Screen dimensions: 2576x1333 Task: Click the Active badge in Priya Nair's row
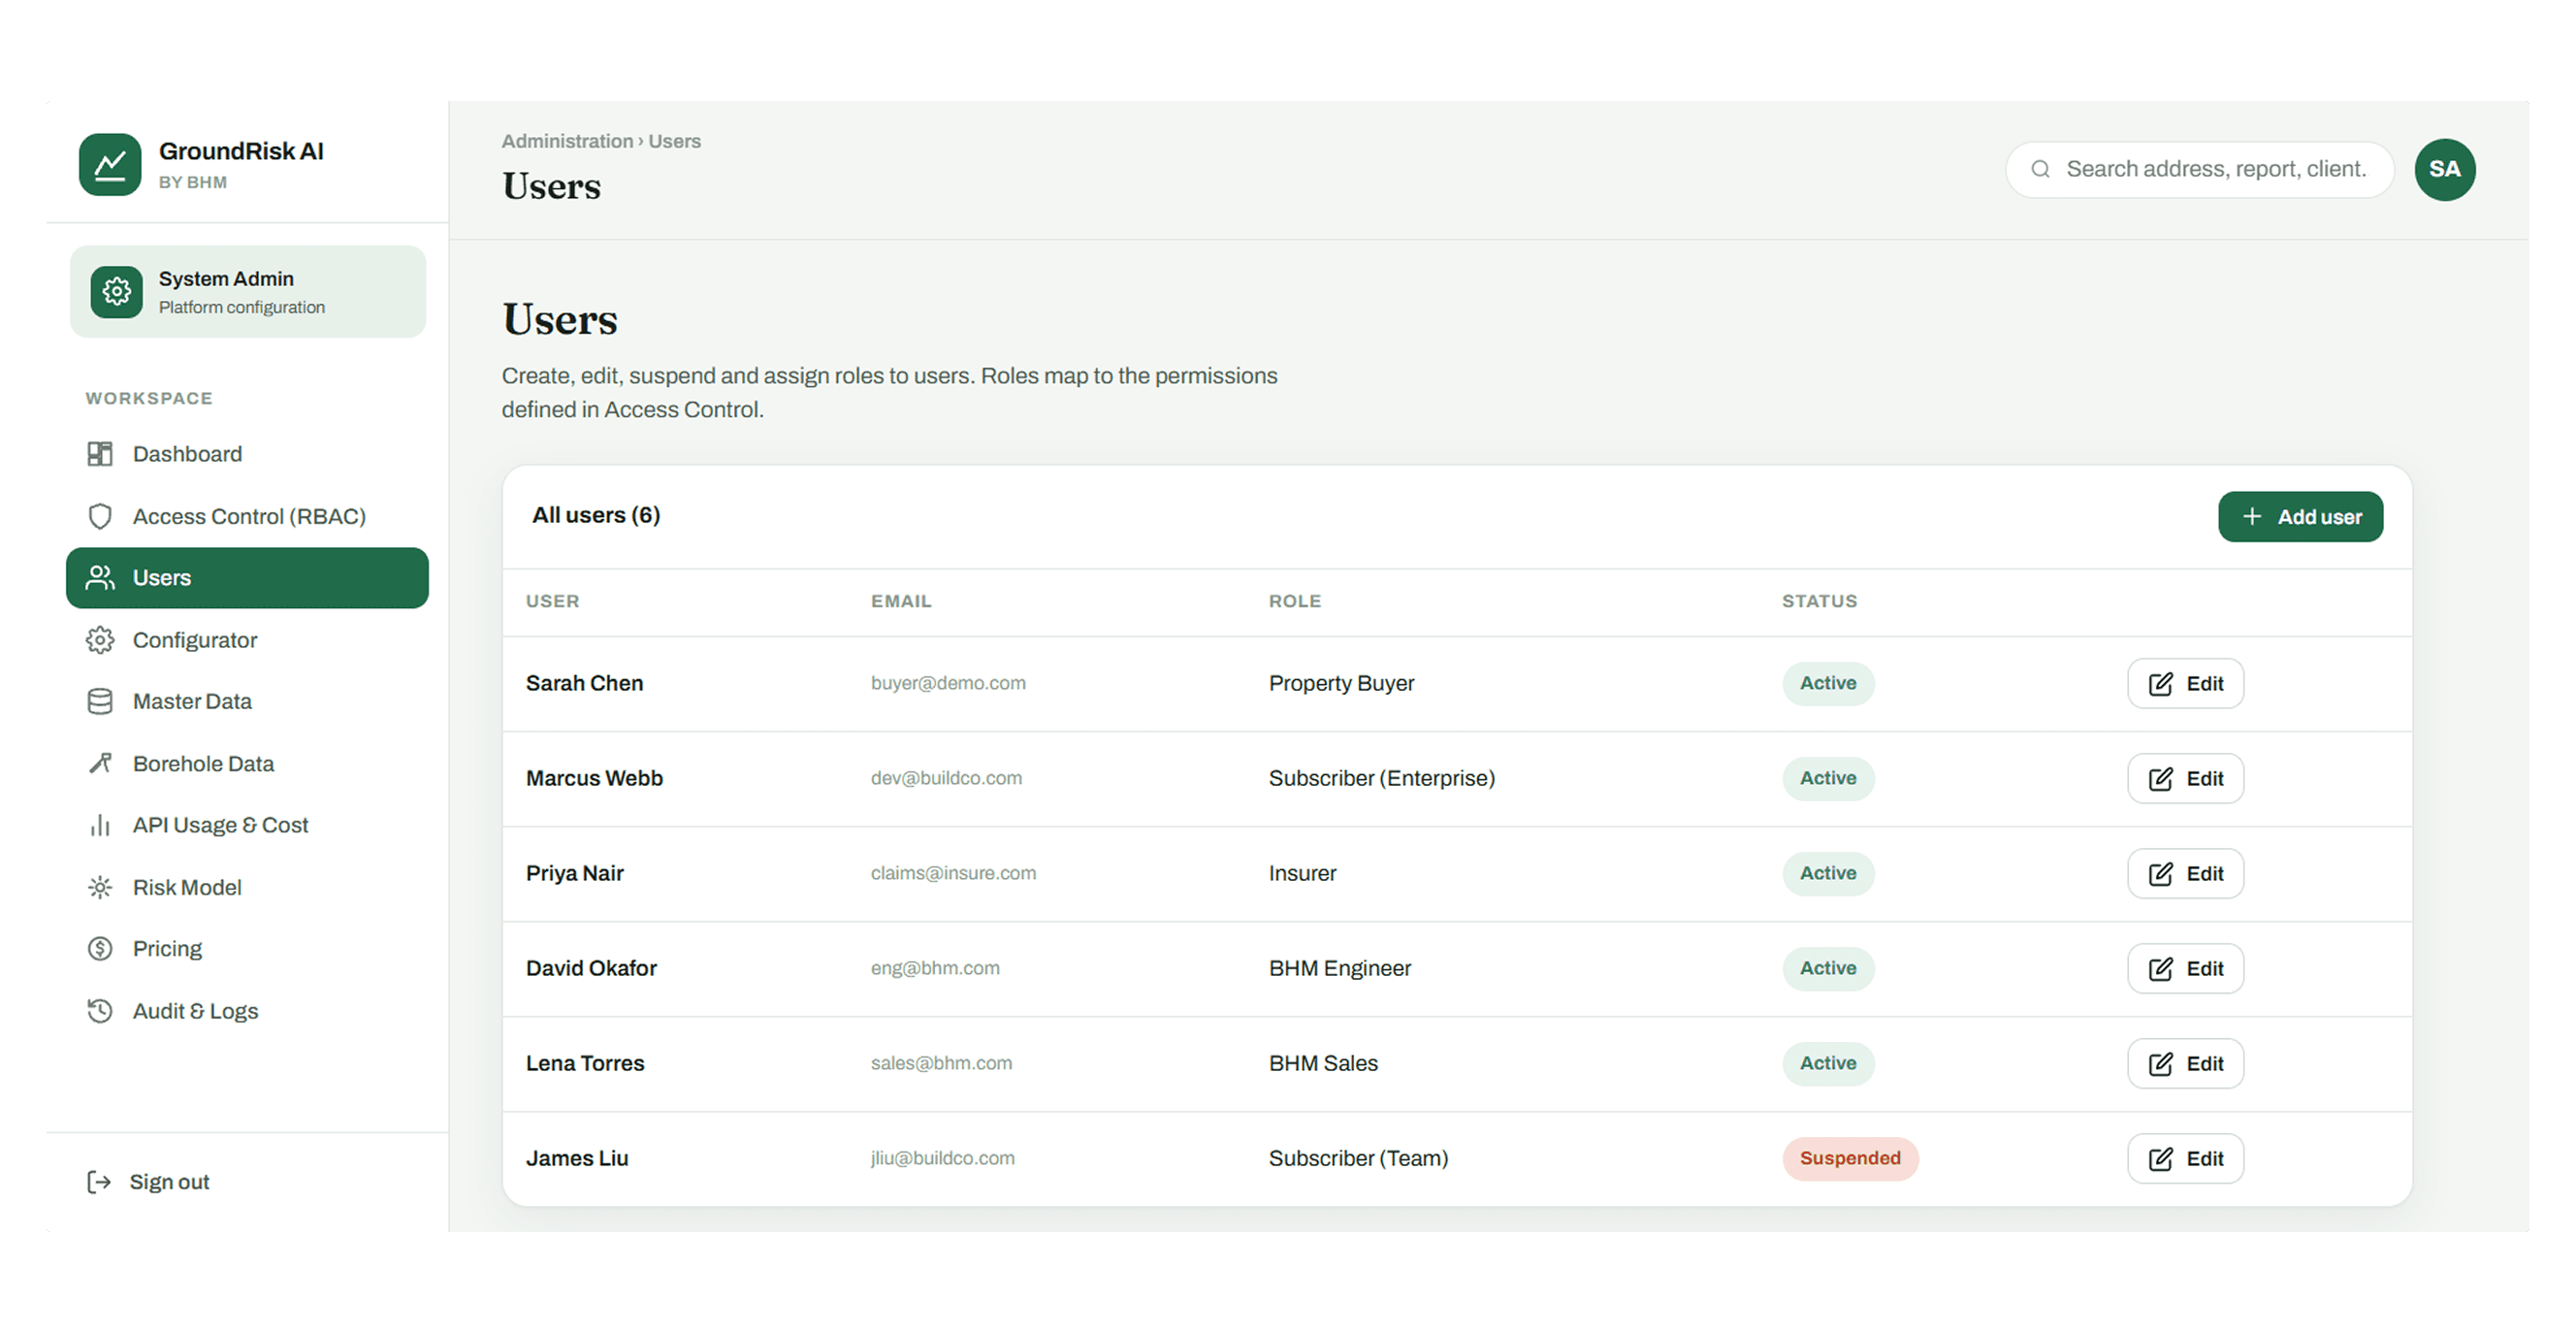tap(1828, 873)
